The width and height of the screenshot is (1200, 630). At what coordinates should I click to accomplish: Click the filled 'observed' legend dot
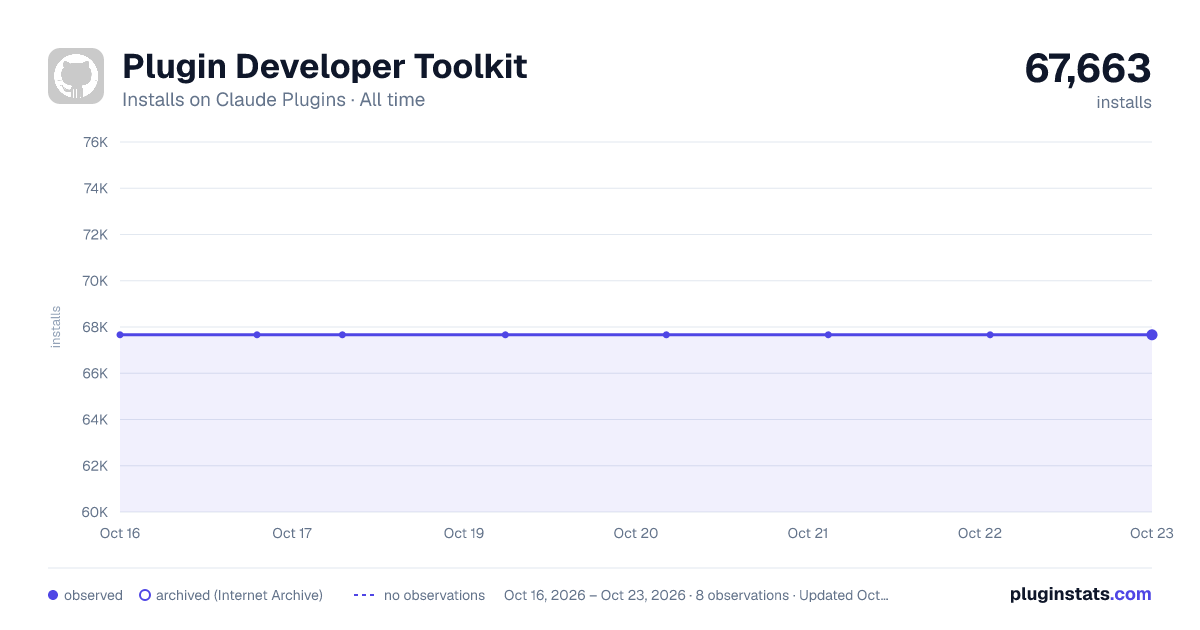pyautogui.click(x=53, y=595)
